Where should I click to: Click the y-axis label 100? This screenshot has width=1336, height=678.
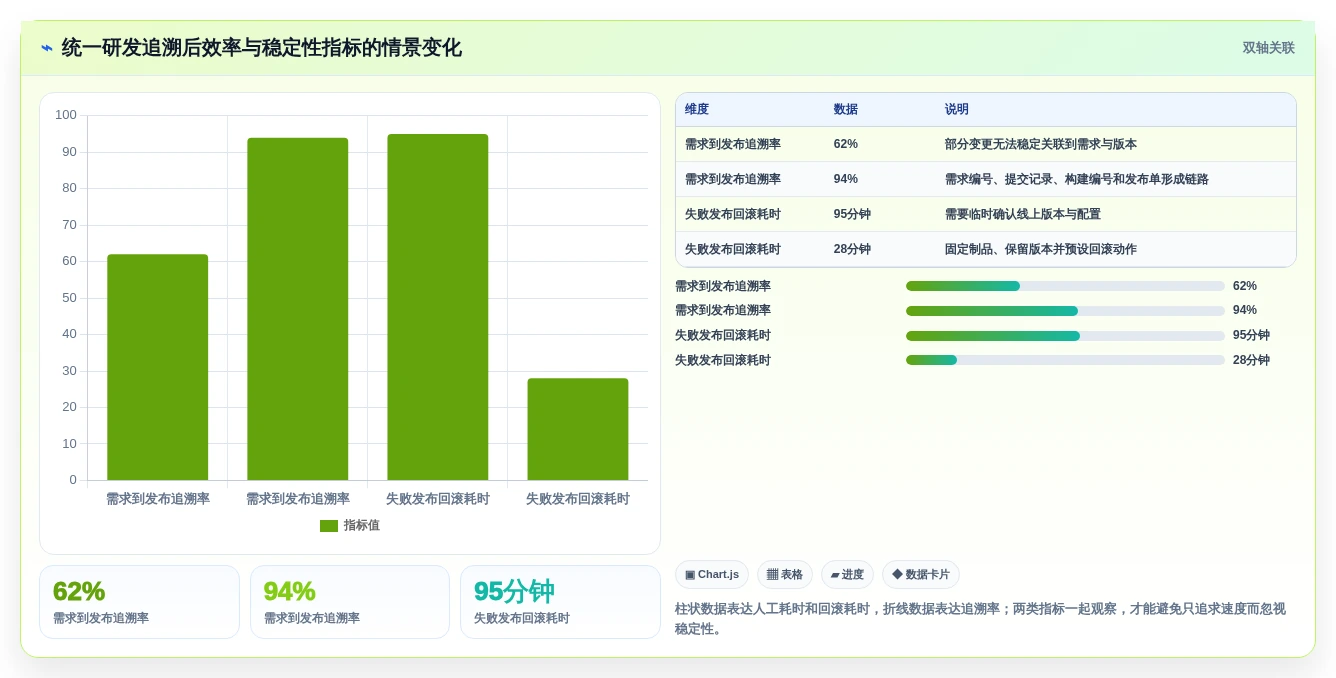(66, 115)
